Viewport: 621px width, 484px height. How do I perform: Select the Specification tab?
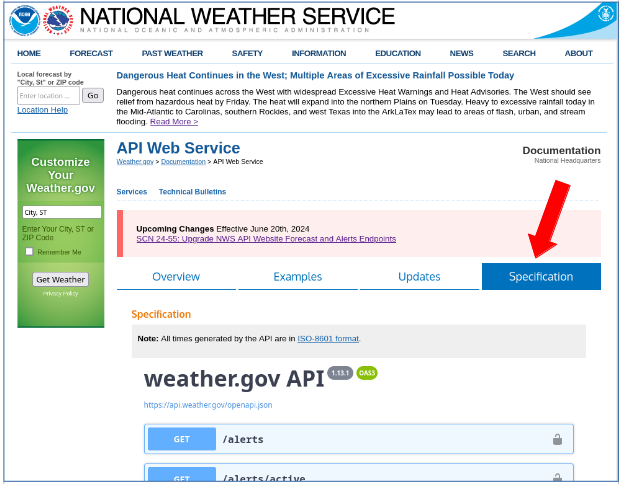[x=541, y=276]
